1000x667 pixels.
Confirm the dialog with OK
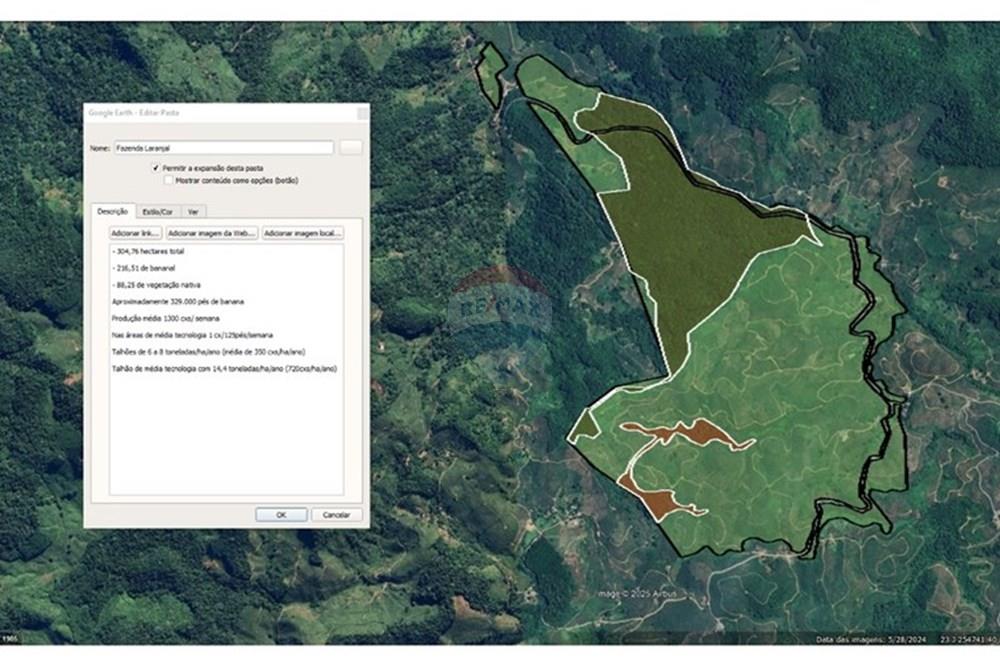[281, 514]
